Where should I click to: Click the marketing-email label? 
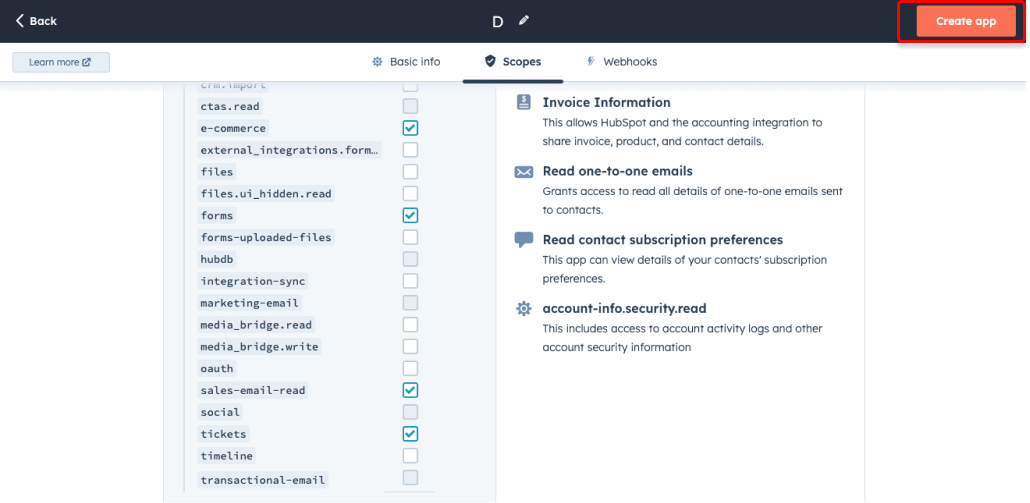[x=250, y=303]
